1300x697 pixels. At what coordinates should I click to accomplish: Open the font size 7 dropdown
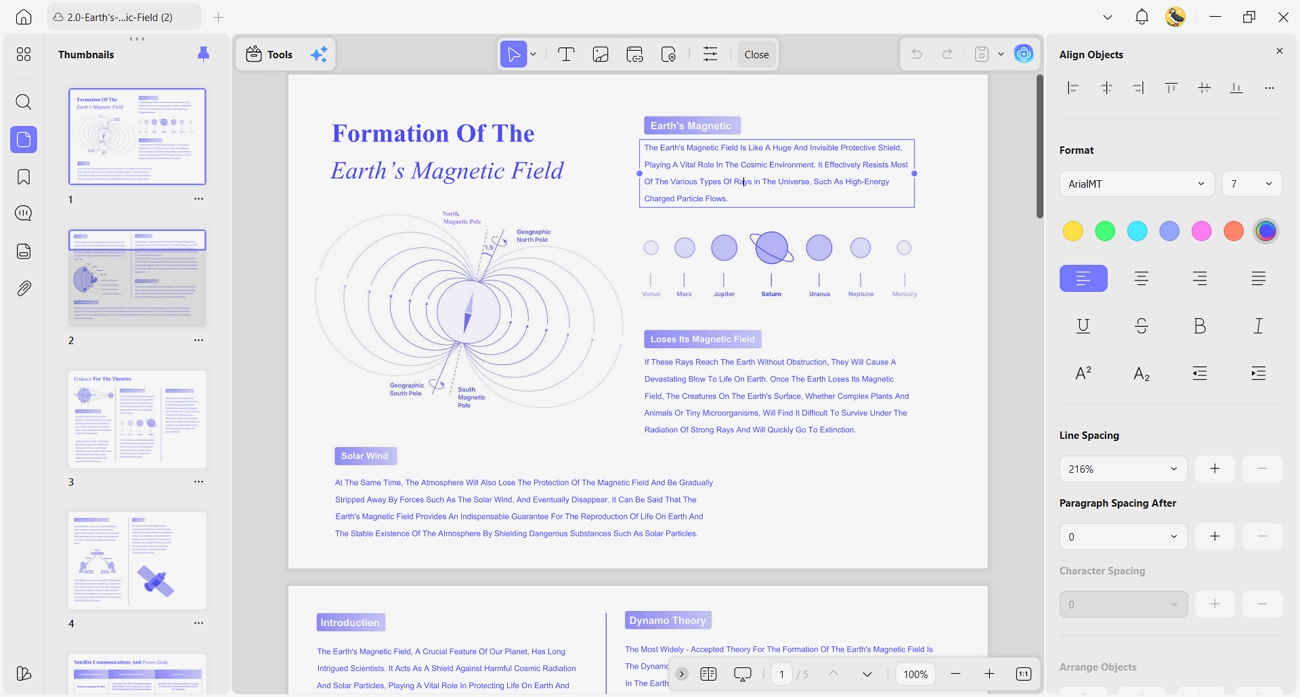click(x=1252, y=184)
